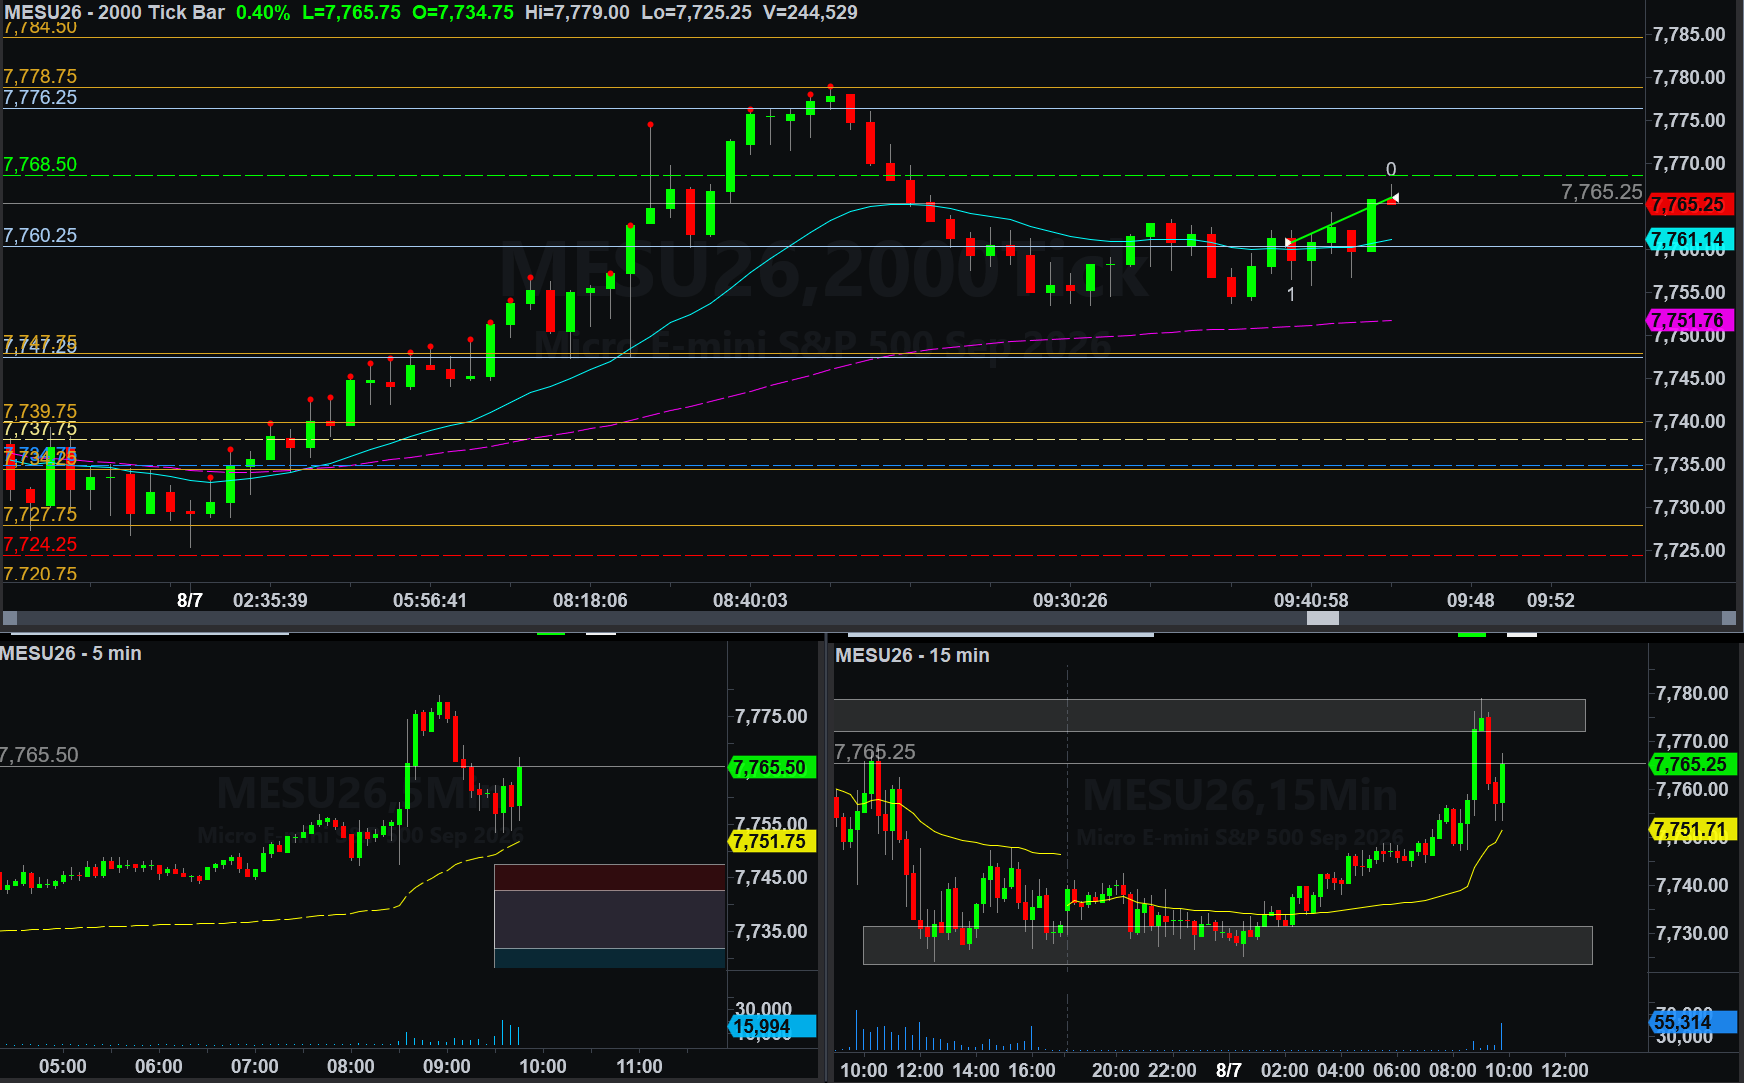Click the 02:35:39 time label

click(x=270, y=600)
